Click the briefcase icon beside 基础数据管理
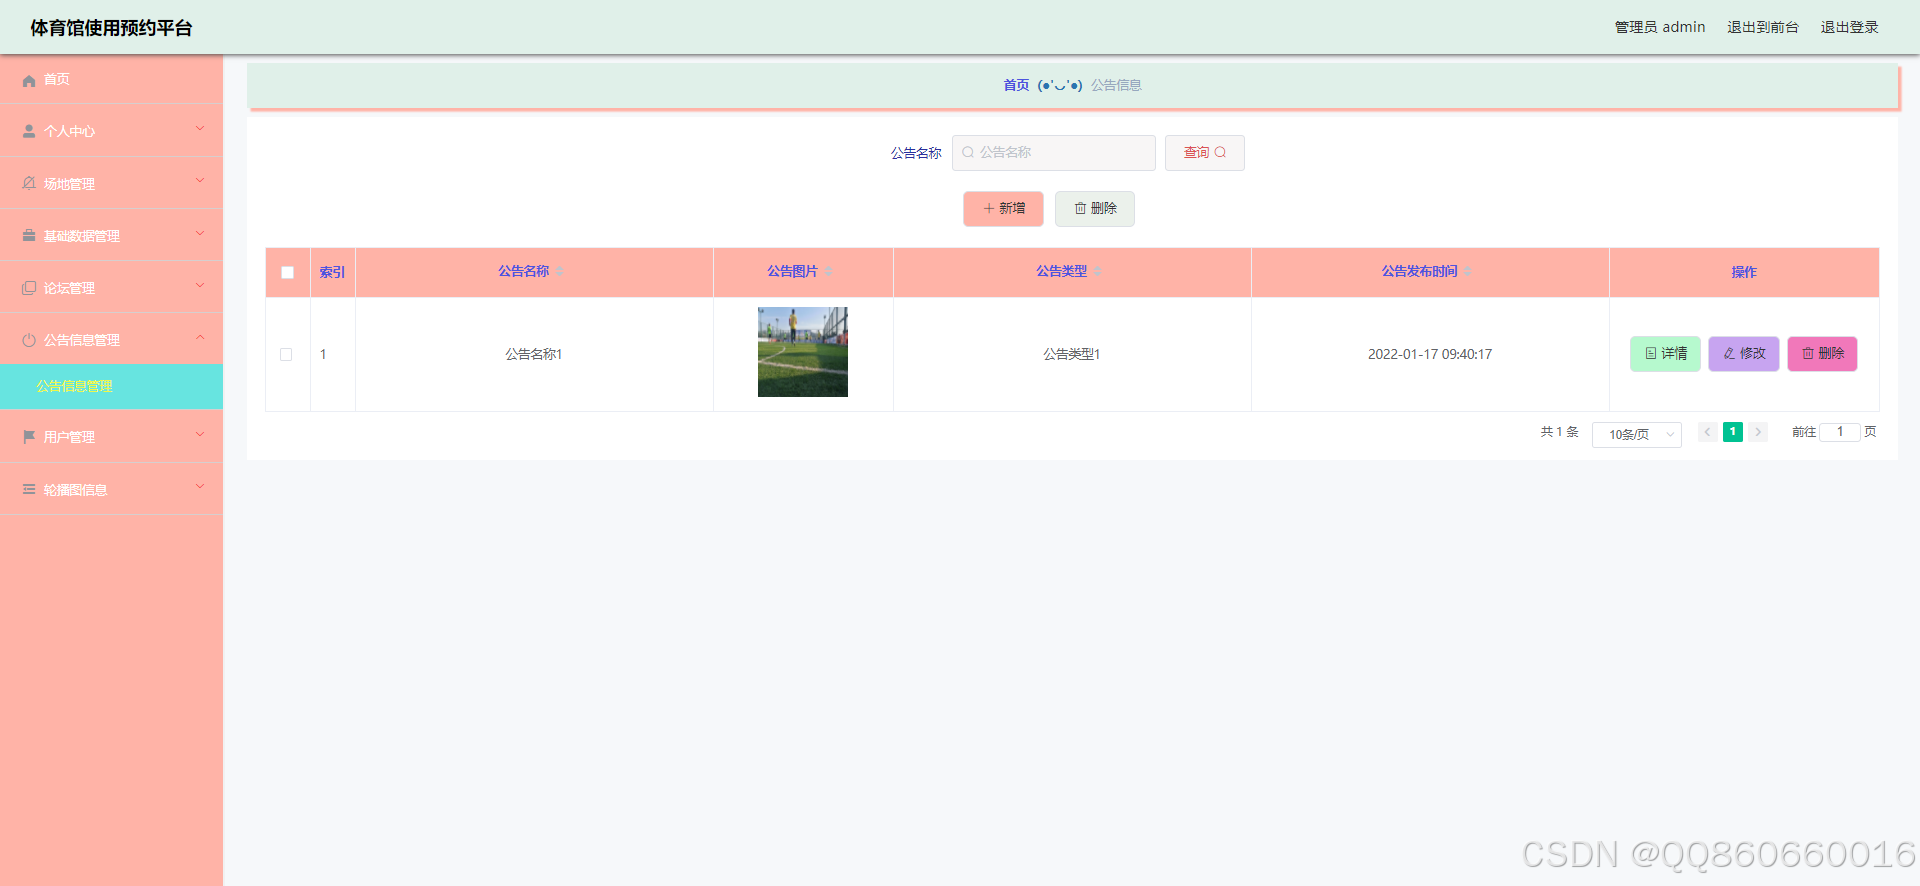Image resolution: width=1920 pixels, height=886 pixels. (29, 236)
